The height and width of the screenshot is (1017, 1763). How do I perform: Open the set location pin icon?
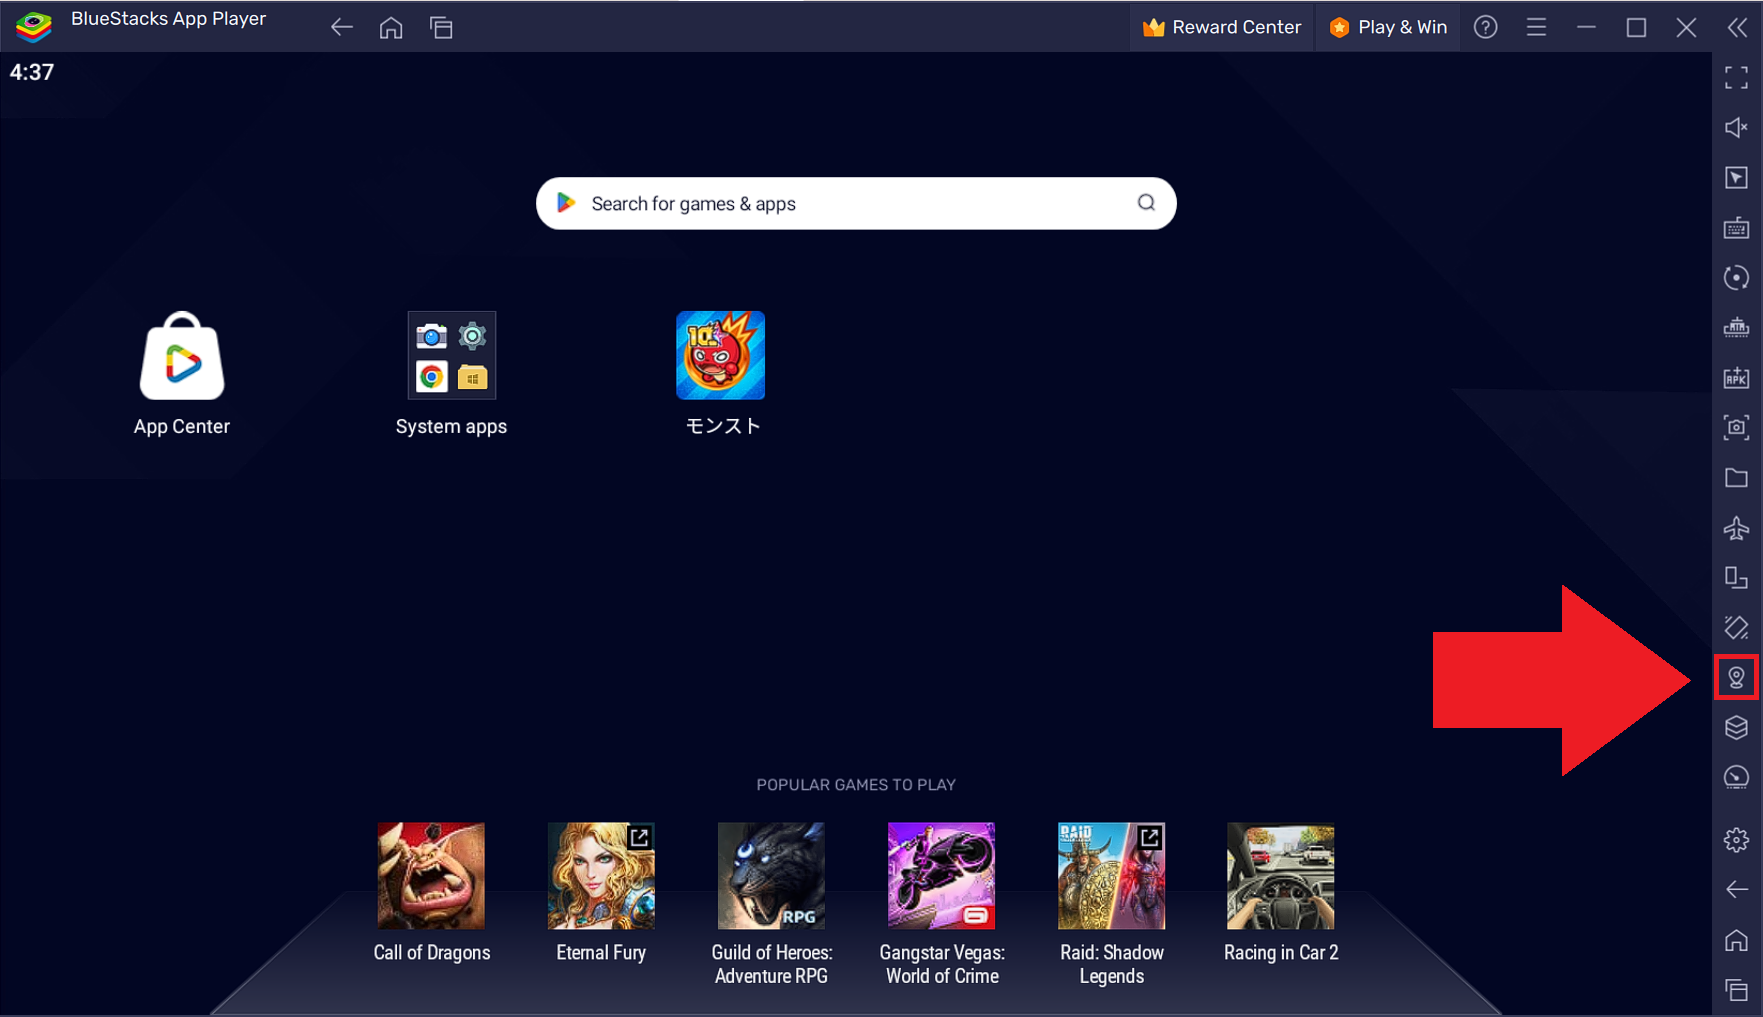pyautogui.click(x=1737, y=678)
